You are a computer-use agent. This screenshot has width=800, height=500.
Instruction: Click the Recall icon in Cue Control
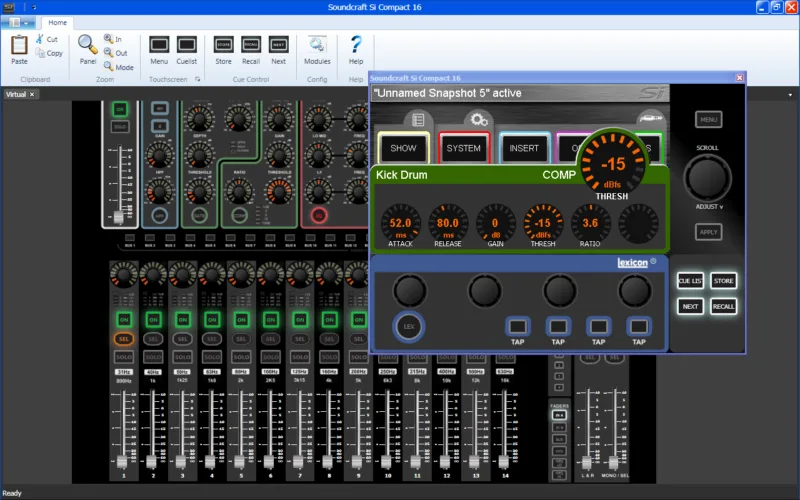coord(251,44)
